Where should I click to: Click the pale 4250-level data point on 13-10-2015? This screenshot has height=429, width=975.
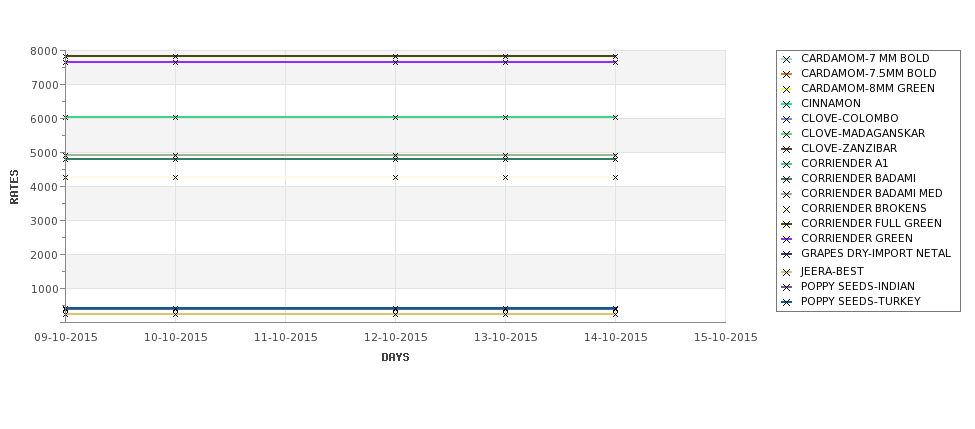click(x=505, y=177)
